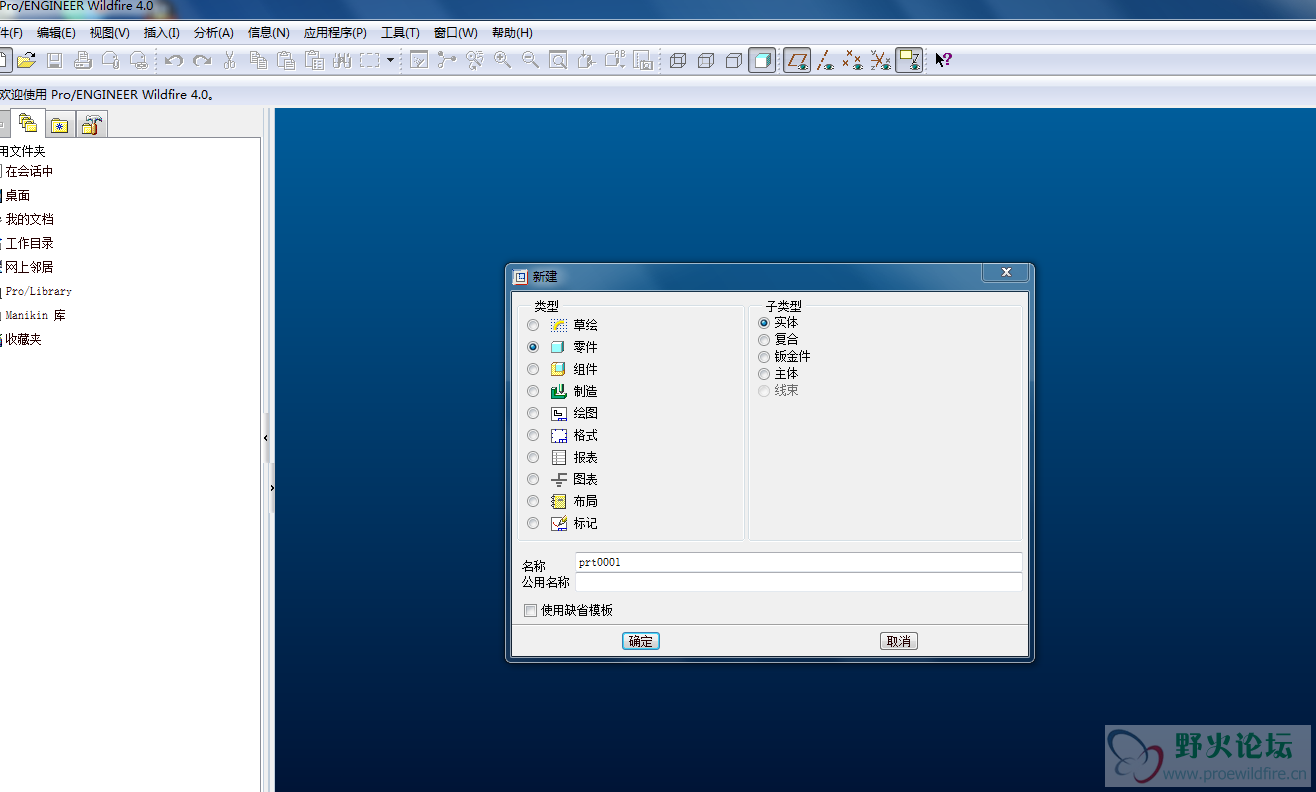Click the Save floppy disk icon
This screenshot has width=1316, height=792.
(54, 60)
